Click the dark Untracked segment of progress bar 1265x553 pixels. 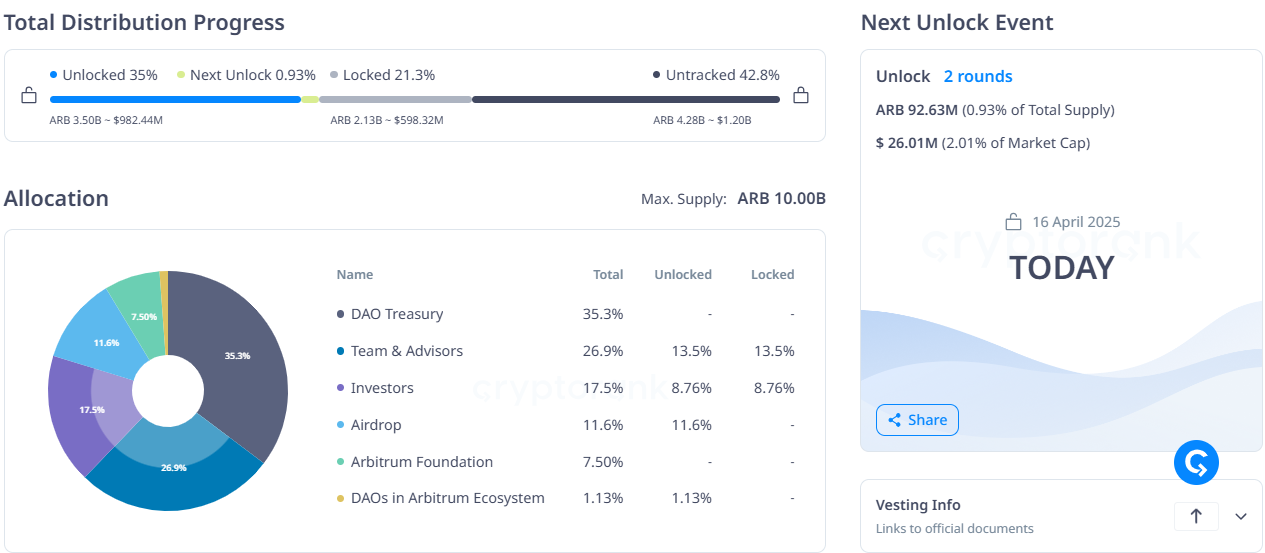625,100
